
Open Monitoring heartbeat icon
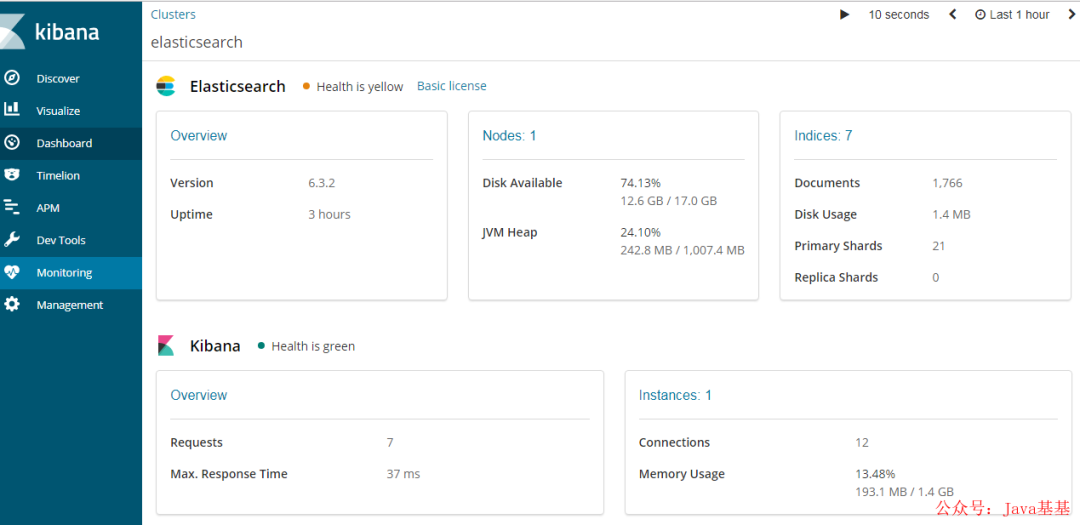click(x=12, y=272)
